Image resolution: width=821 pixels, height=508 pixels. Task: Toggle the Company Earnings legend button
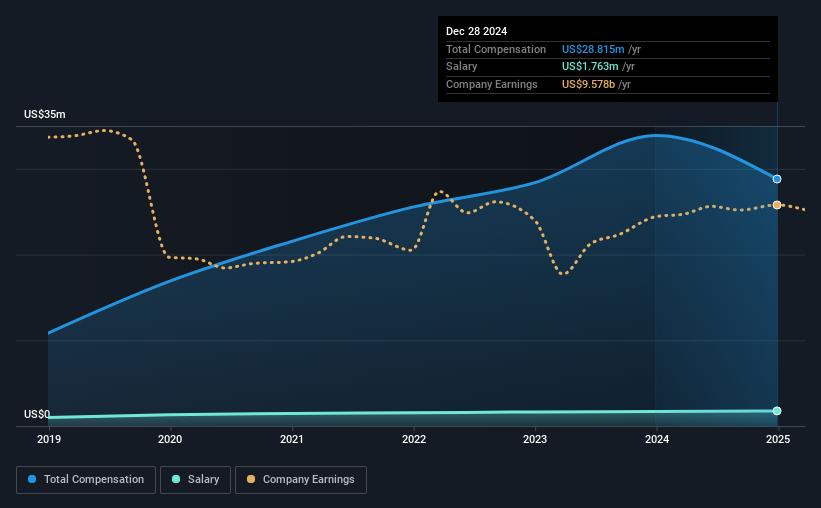301,480
